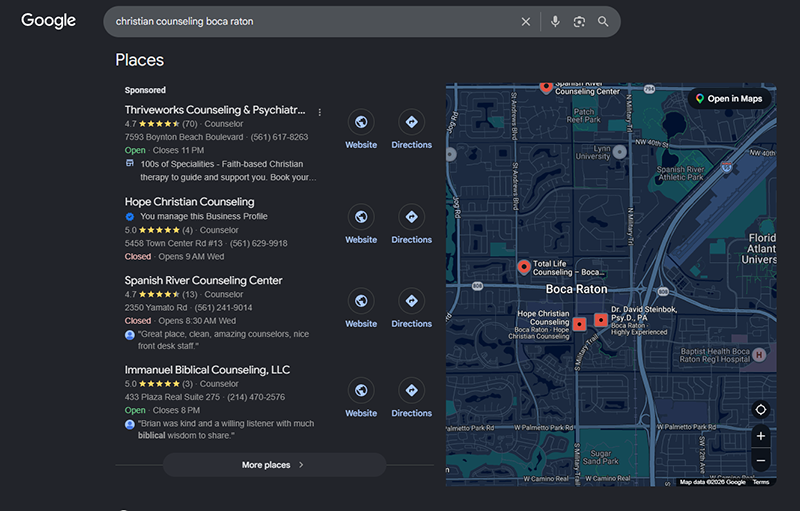Click the Baptist Health hospital H marker
The height and width of the screenshot is (511, 800).
[759, 354]
